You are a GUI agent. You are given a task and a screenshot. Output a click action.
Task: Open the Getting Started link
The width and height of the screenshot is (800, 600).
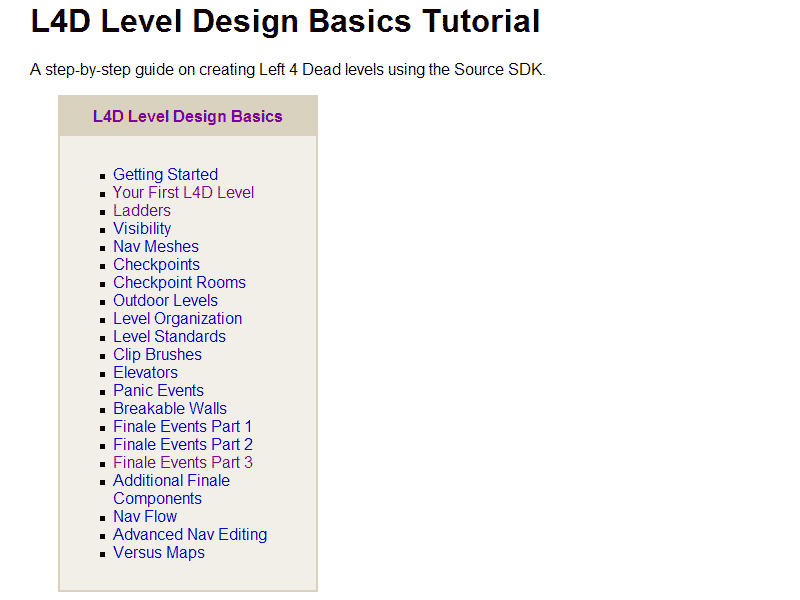[165, 175]
